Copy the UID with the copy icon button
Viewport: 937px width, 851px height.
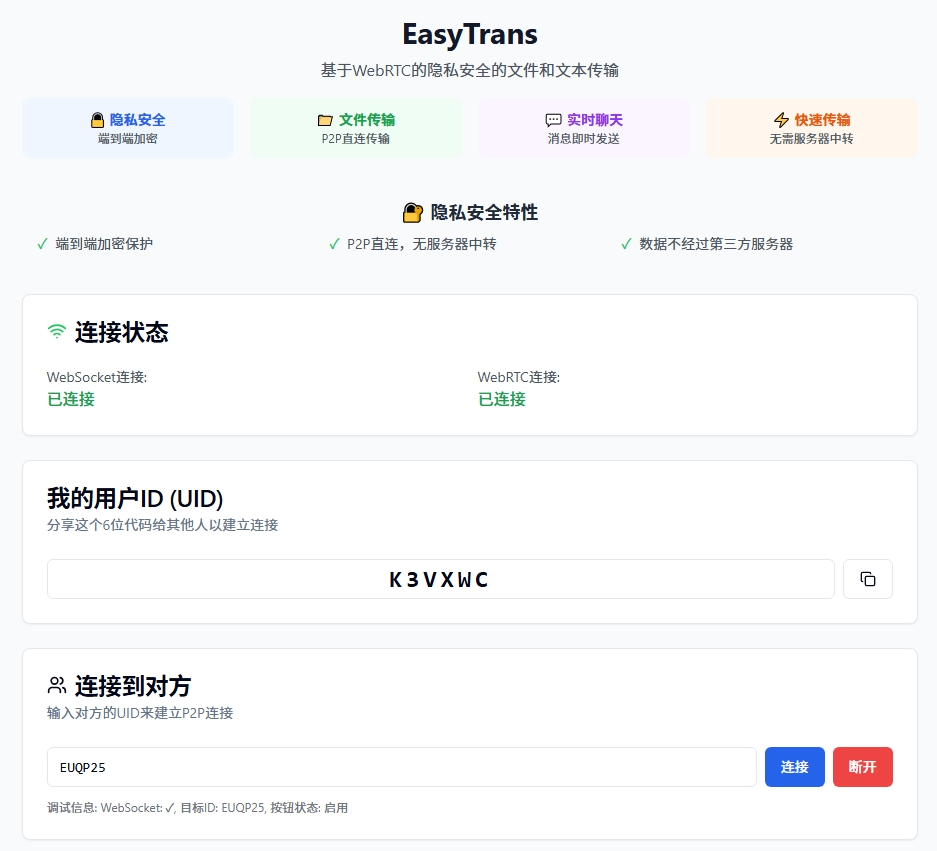(x=868, y=579)
